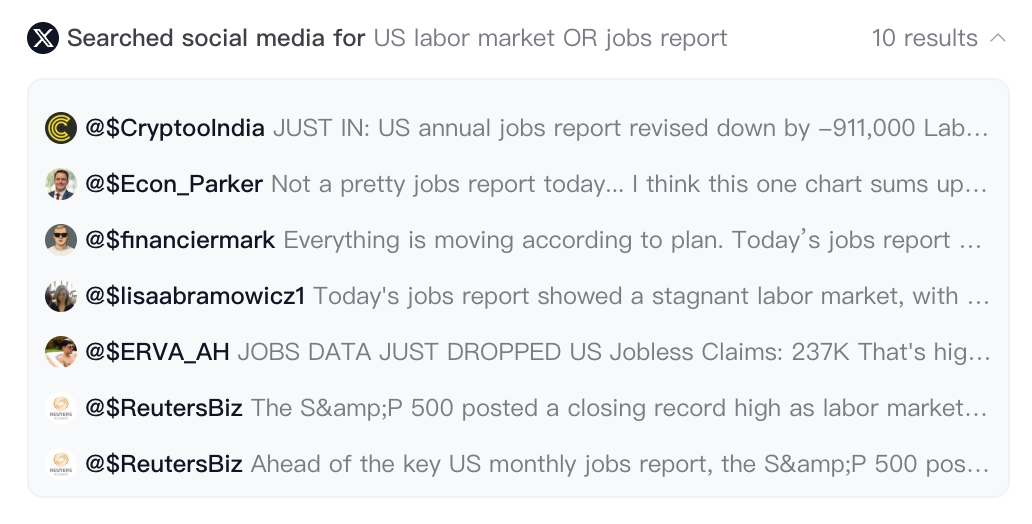Click the lisaabramowicz1 profile avatar
The width and height of the screenshot is (1032, 524).
[61, 296]
